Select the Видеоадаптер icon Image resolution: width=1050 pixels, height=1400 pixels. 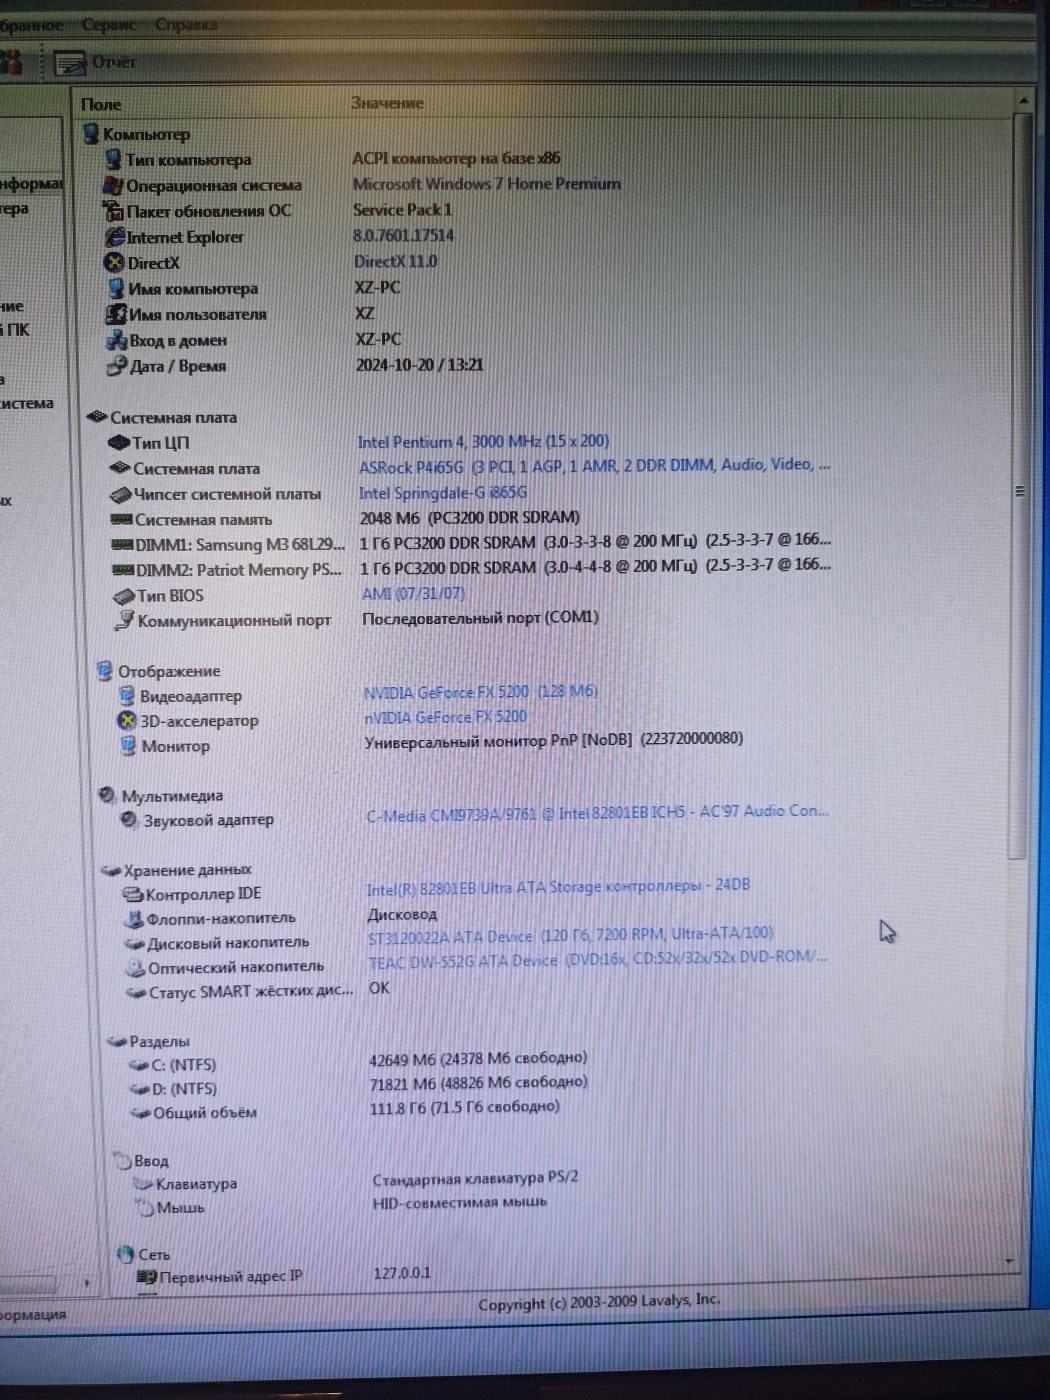click(x=127, y=695)
